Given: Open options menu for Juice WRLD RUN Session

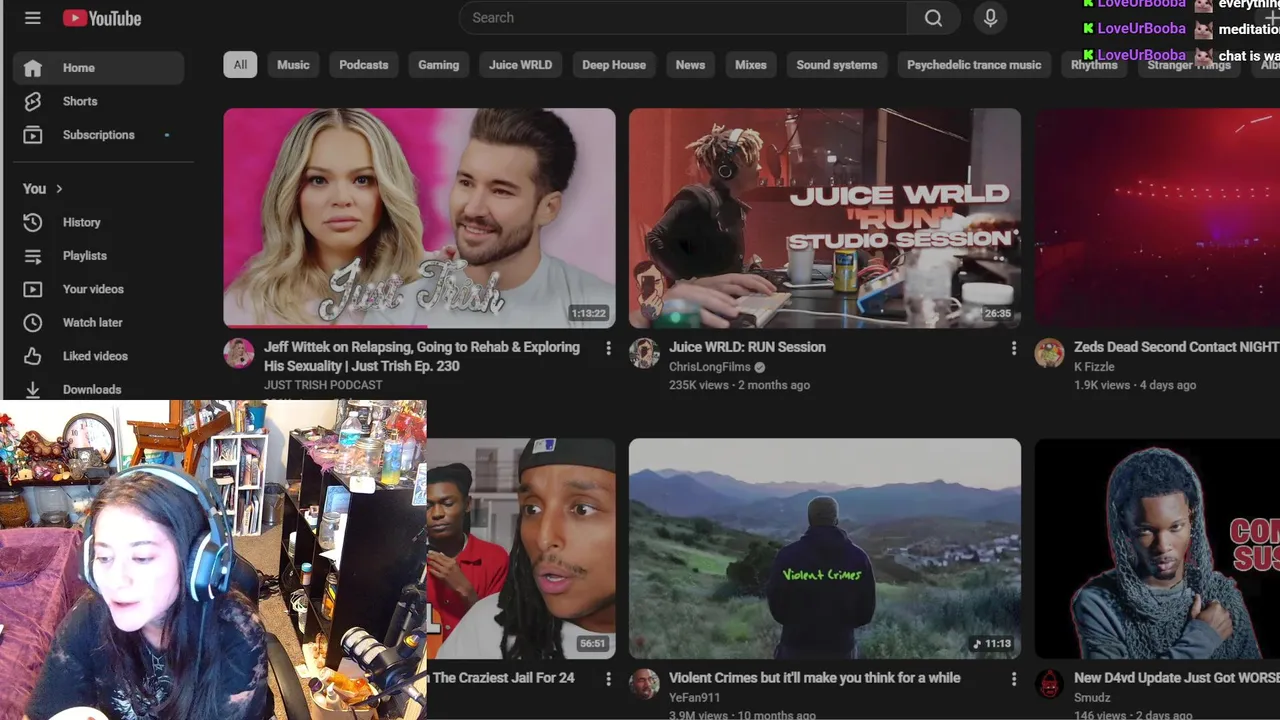Looking at the screenshot, I should click(x=1013, y=348).
